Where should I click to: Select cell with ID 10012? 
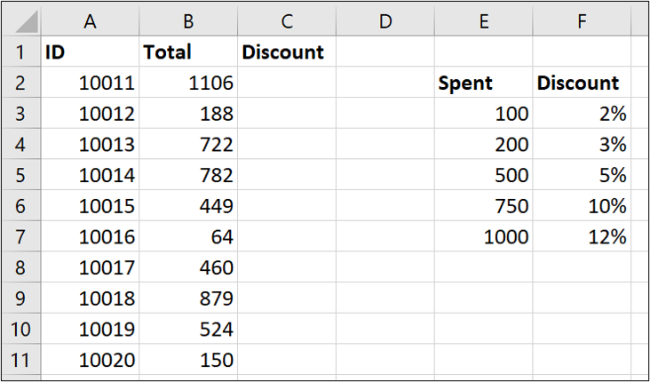tap(90, 114)
